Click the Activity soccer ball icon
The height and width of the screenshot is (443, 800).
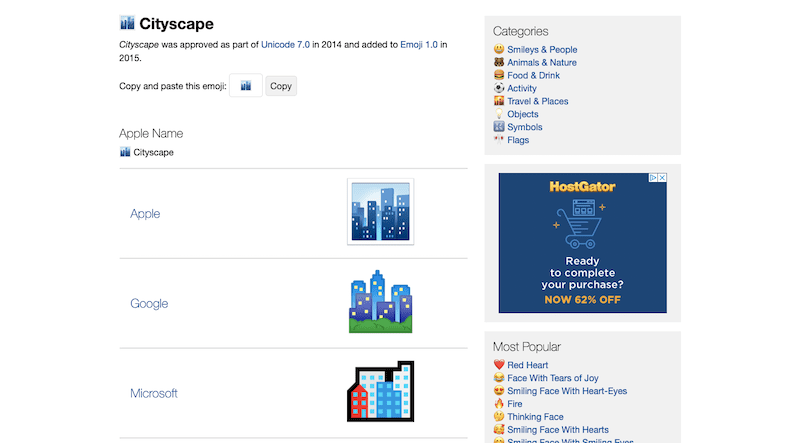[x=499, y=88]
